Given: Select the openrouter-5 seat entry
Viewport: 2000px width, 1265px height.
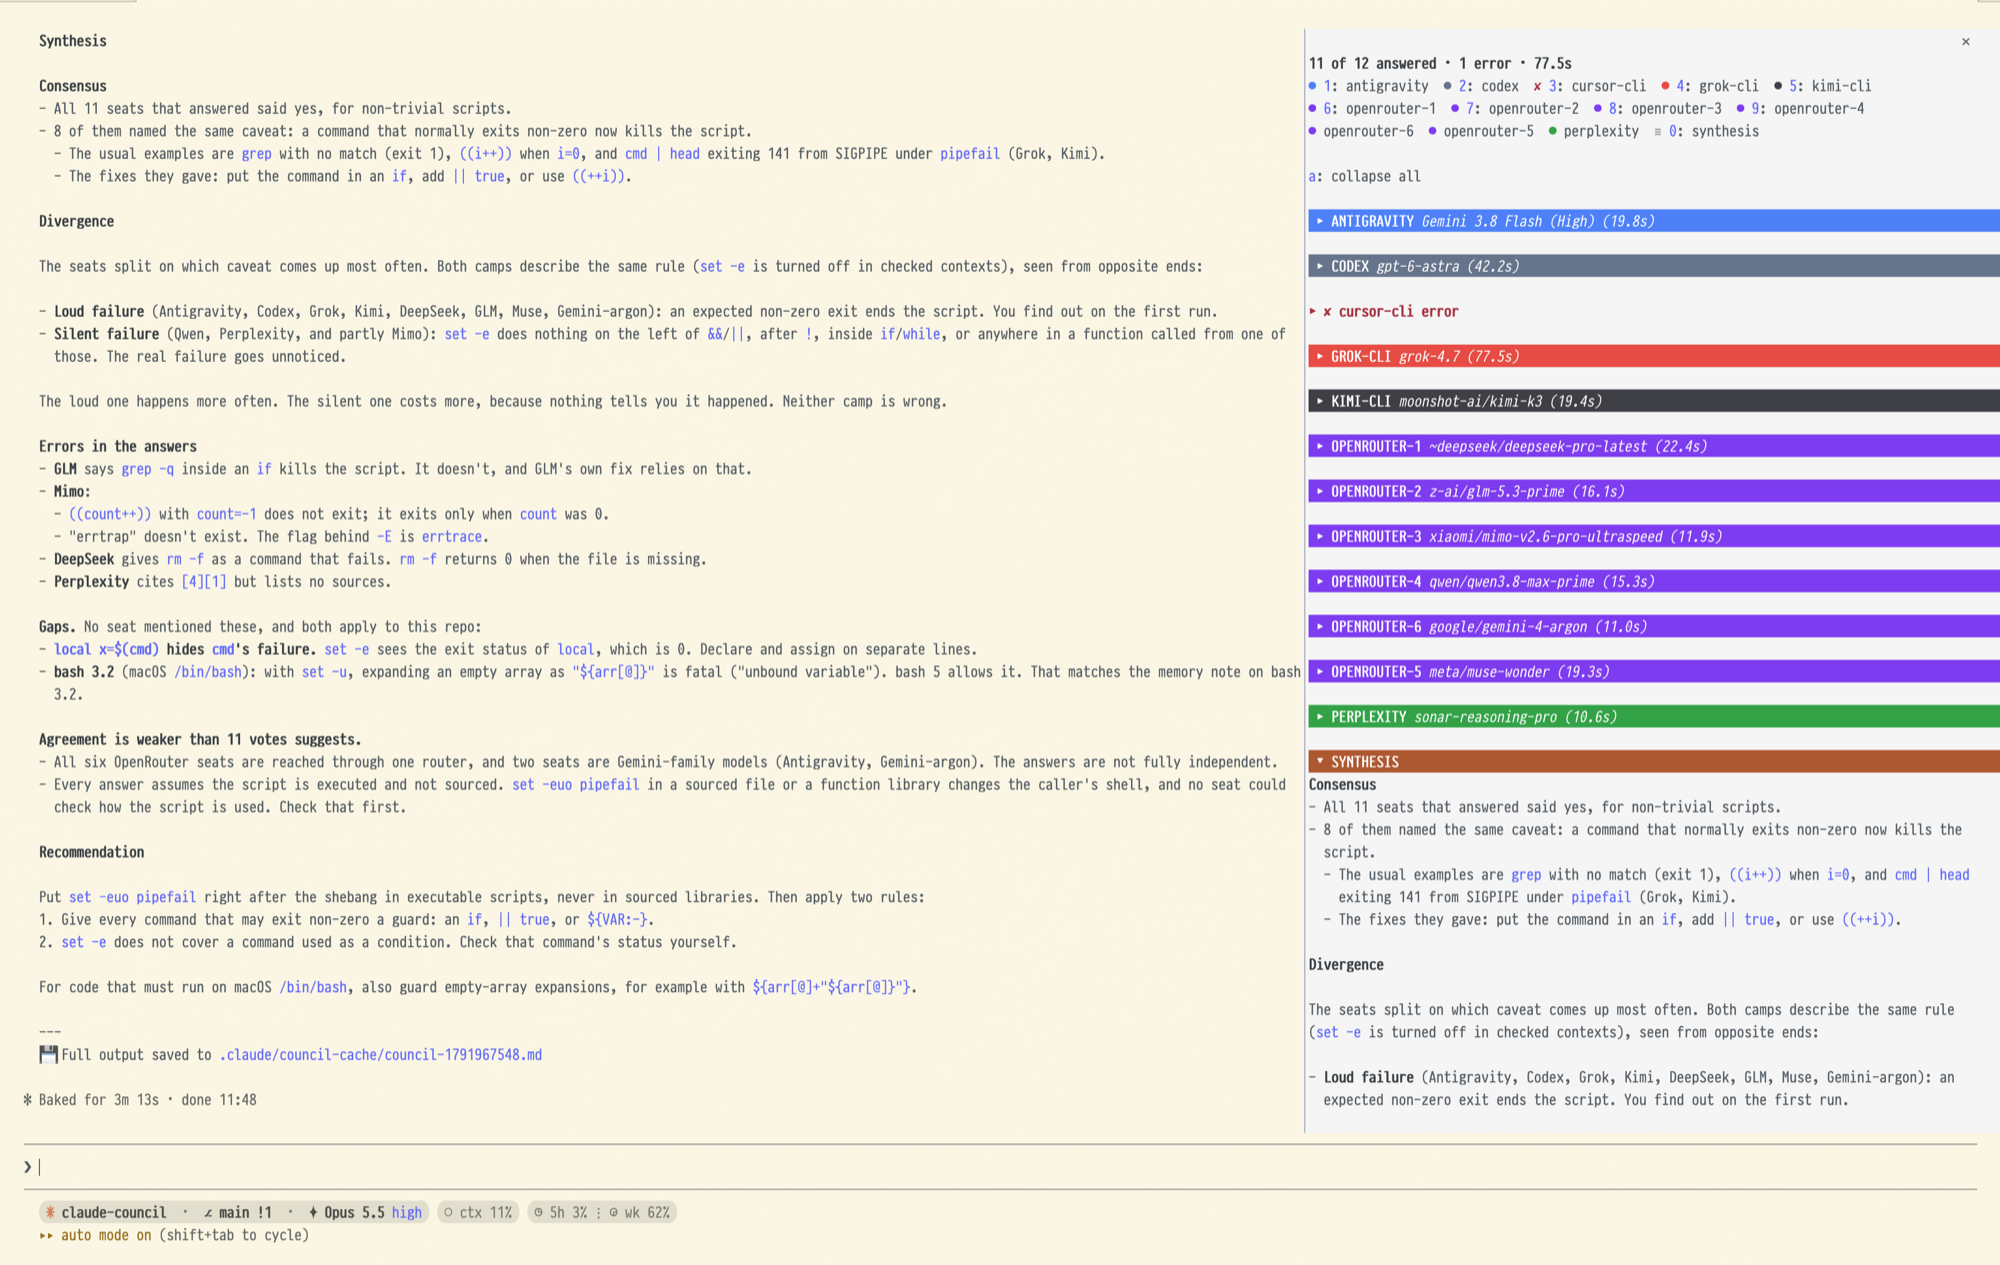Looking at the screenshot, I should [x=1481, y=131].
